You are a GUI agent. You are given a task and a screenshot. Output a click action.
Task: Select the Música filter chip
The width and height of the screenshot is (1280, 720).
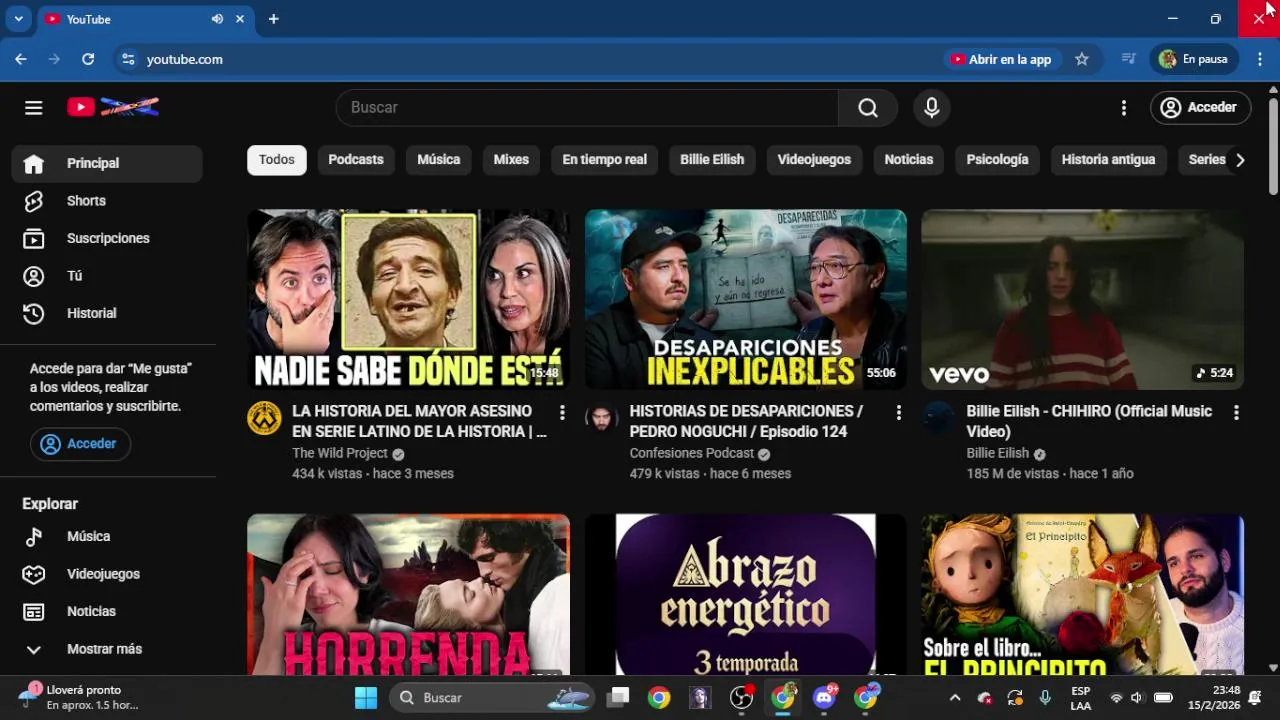click(438, 160)
